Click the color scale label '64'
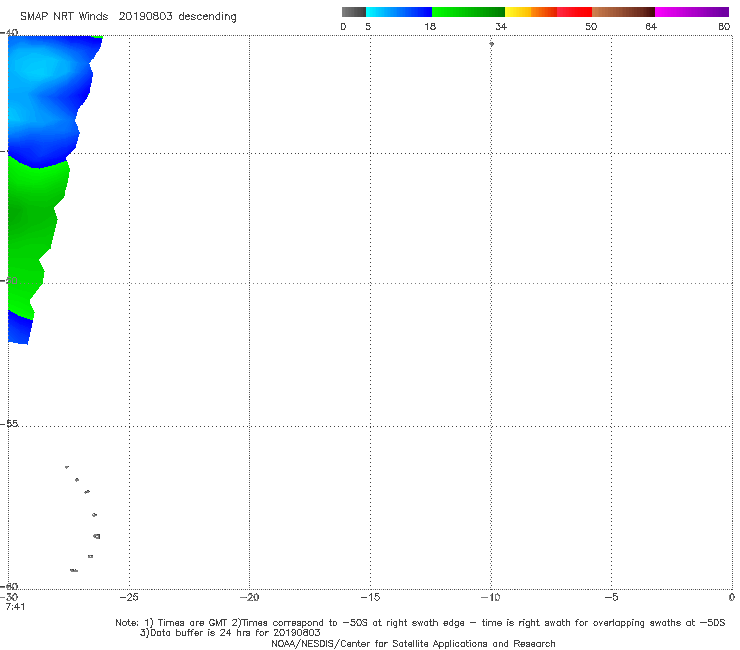Screen dimensions: 740x650 pos(651,26)
